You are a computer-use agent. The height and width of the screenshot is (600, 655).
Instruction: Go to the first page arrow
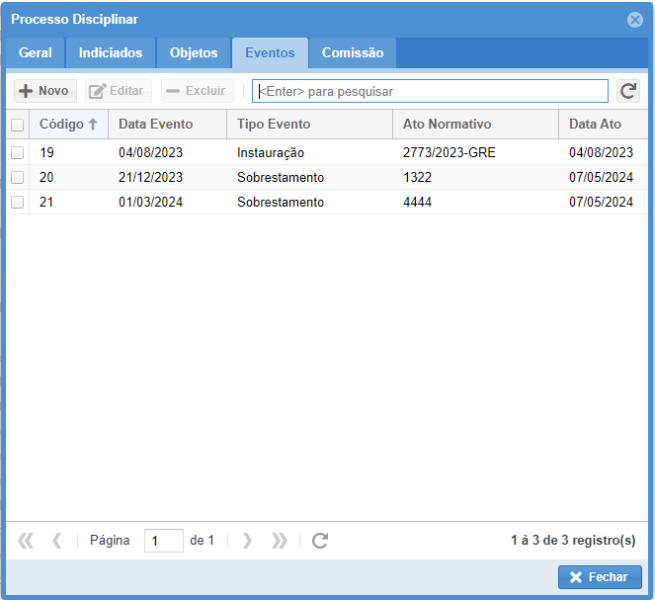(26, 541)
